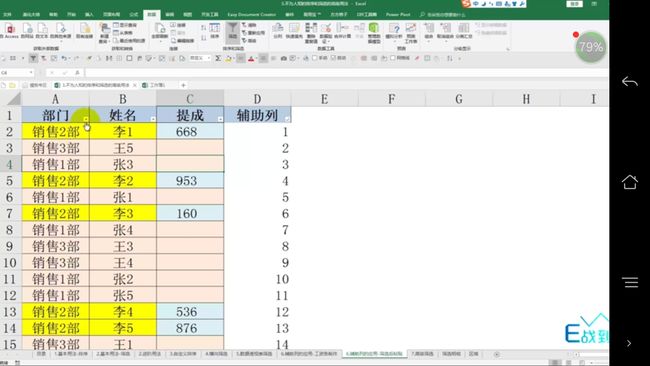The image size is (650, 366).
Task: Click the camera icon in quick toolbar
Action: 284,58
